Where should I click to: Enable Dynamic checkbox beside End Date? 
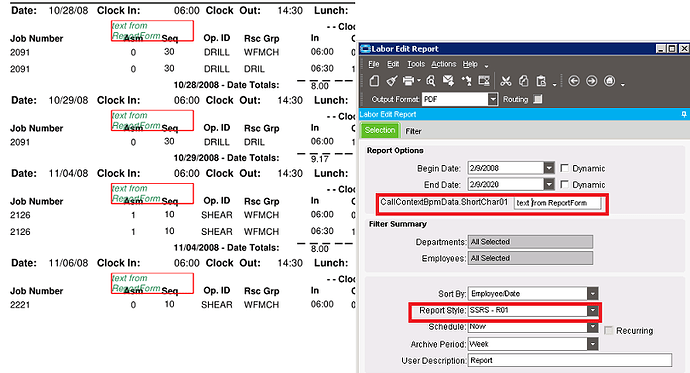click(565, 184)
